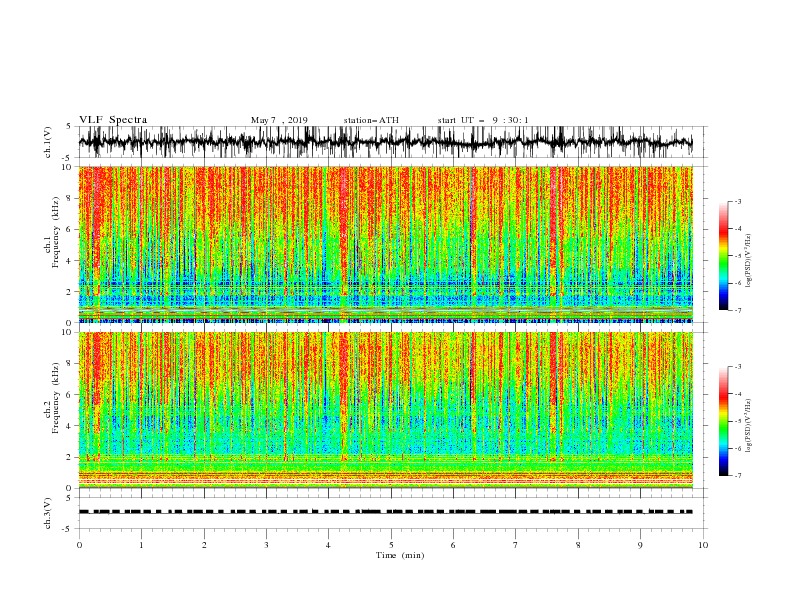Click the ch.2 "Frequency (kHz)" axis label

[x=56, y=398]
